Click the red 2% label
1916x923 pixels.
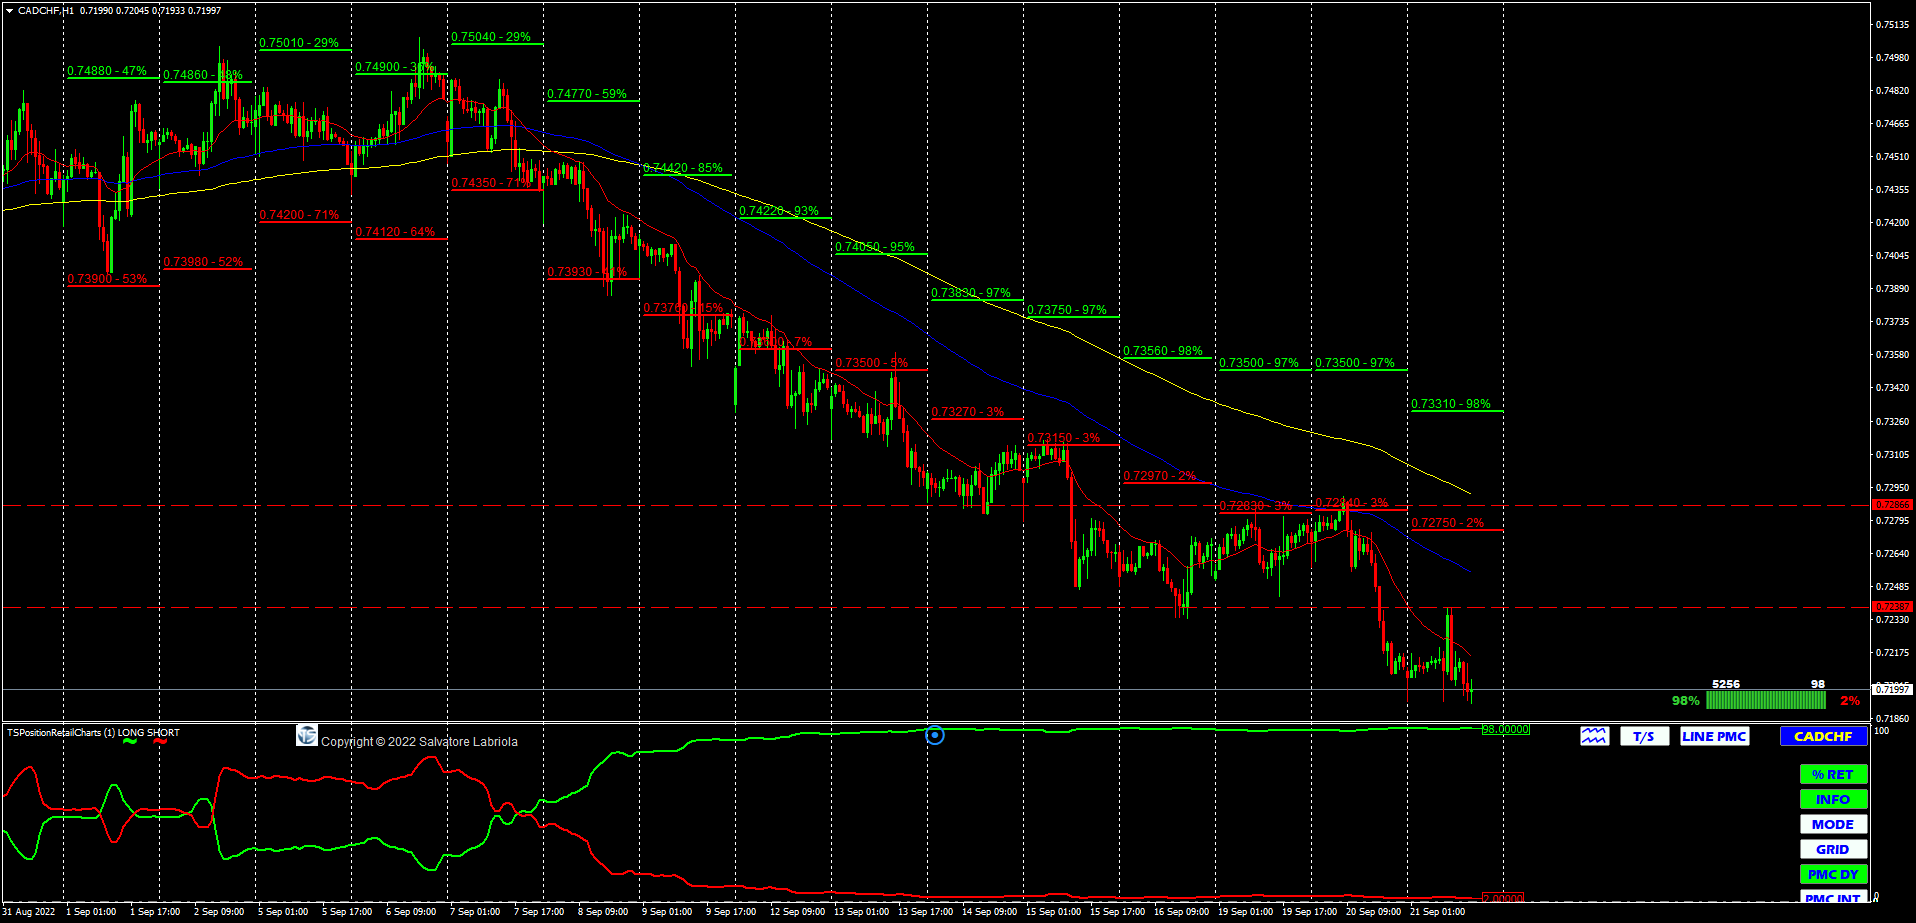click(1850, 701)
